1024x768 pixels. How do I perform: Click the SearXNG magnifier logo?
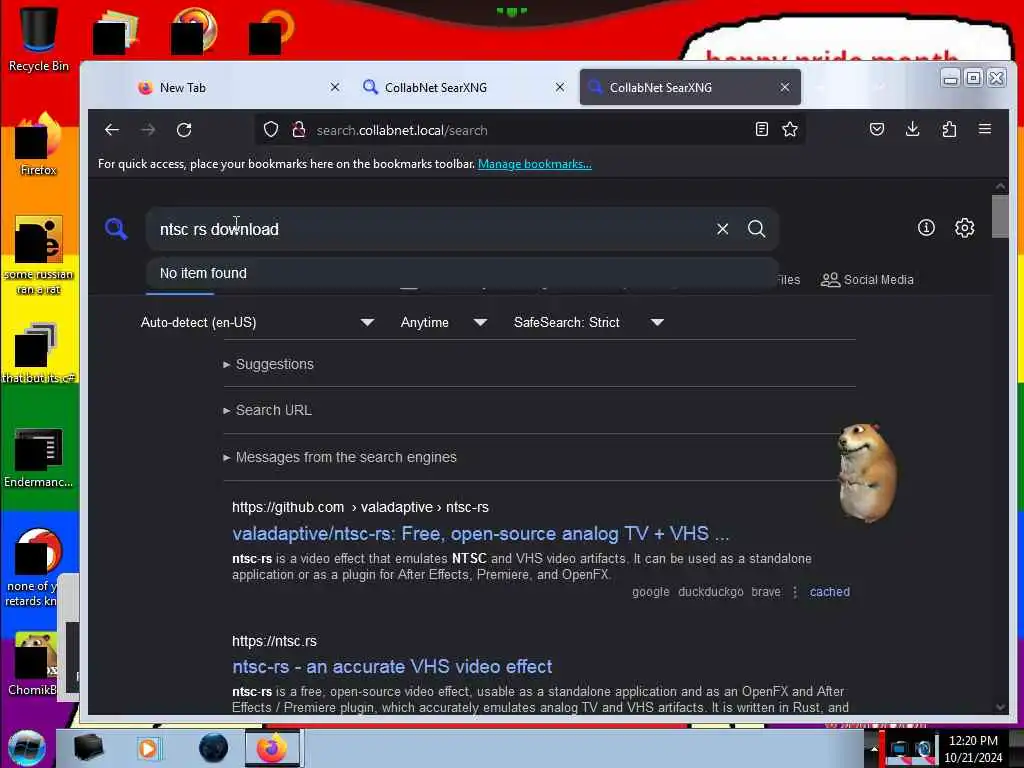(116, 229)
